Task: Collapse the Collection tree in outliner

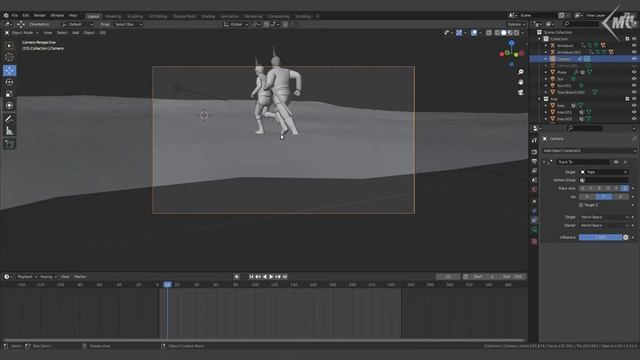Action: pyautogui.click(x=539, y=39)
